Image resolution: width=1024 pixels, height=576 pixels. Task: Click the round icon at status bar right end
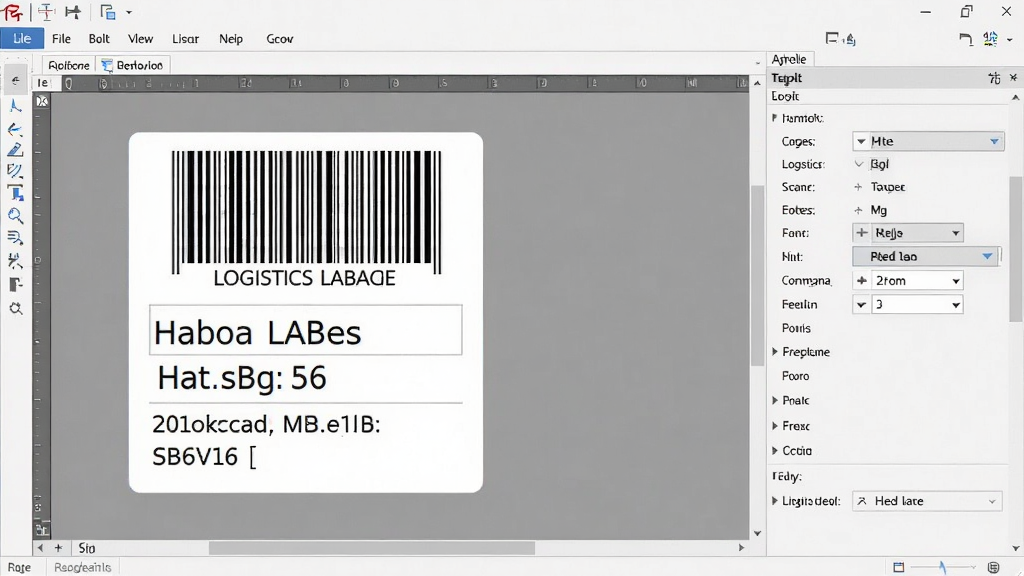[x=993, y=567]
